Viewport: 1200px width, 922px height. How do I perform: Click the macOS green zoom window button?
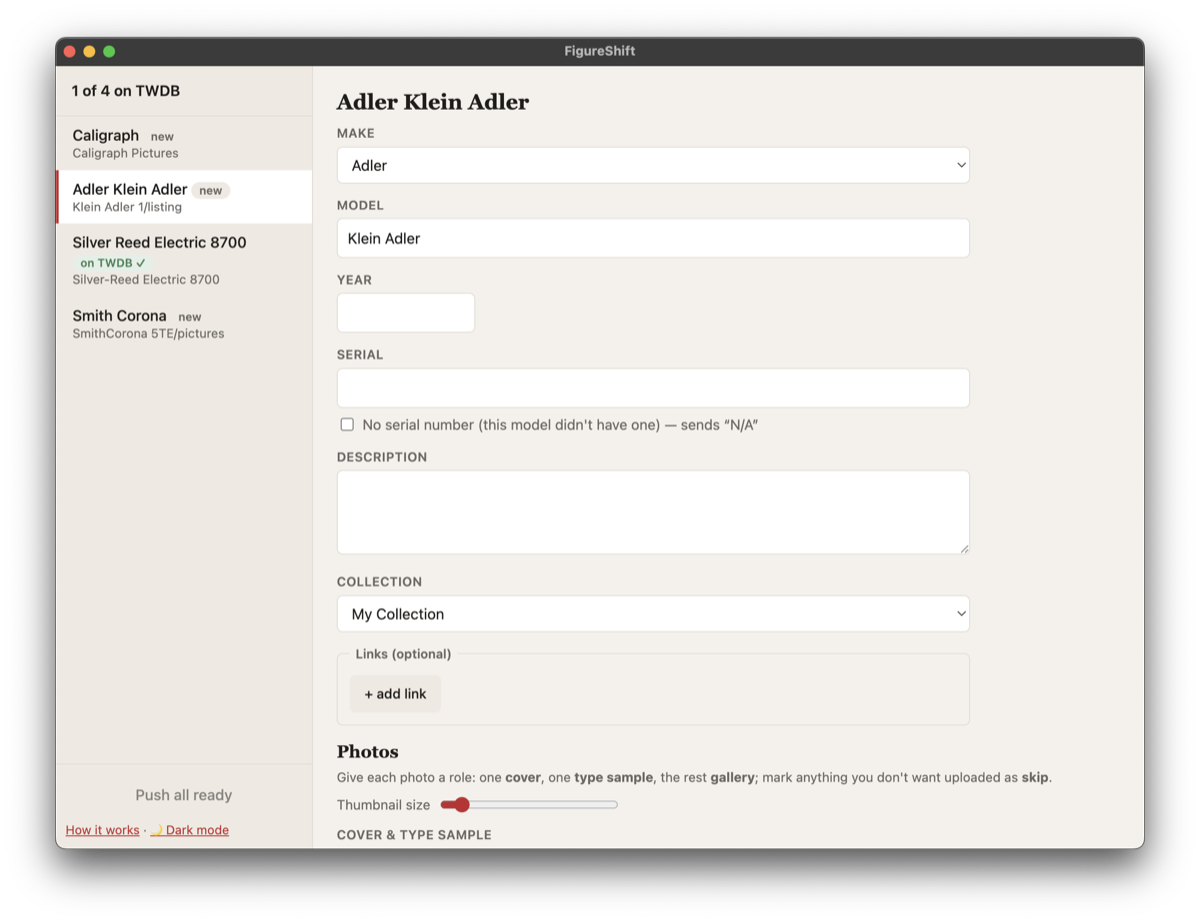point(109,51)
